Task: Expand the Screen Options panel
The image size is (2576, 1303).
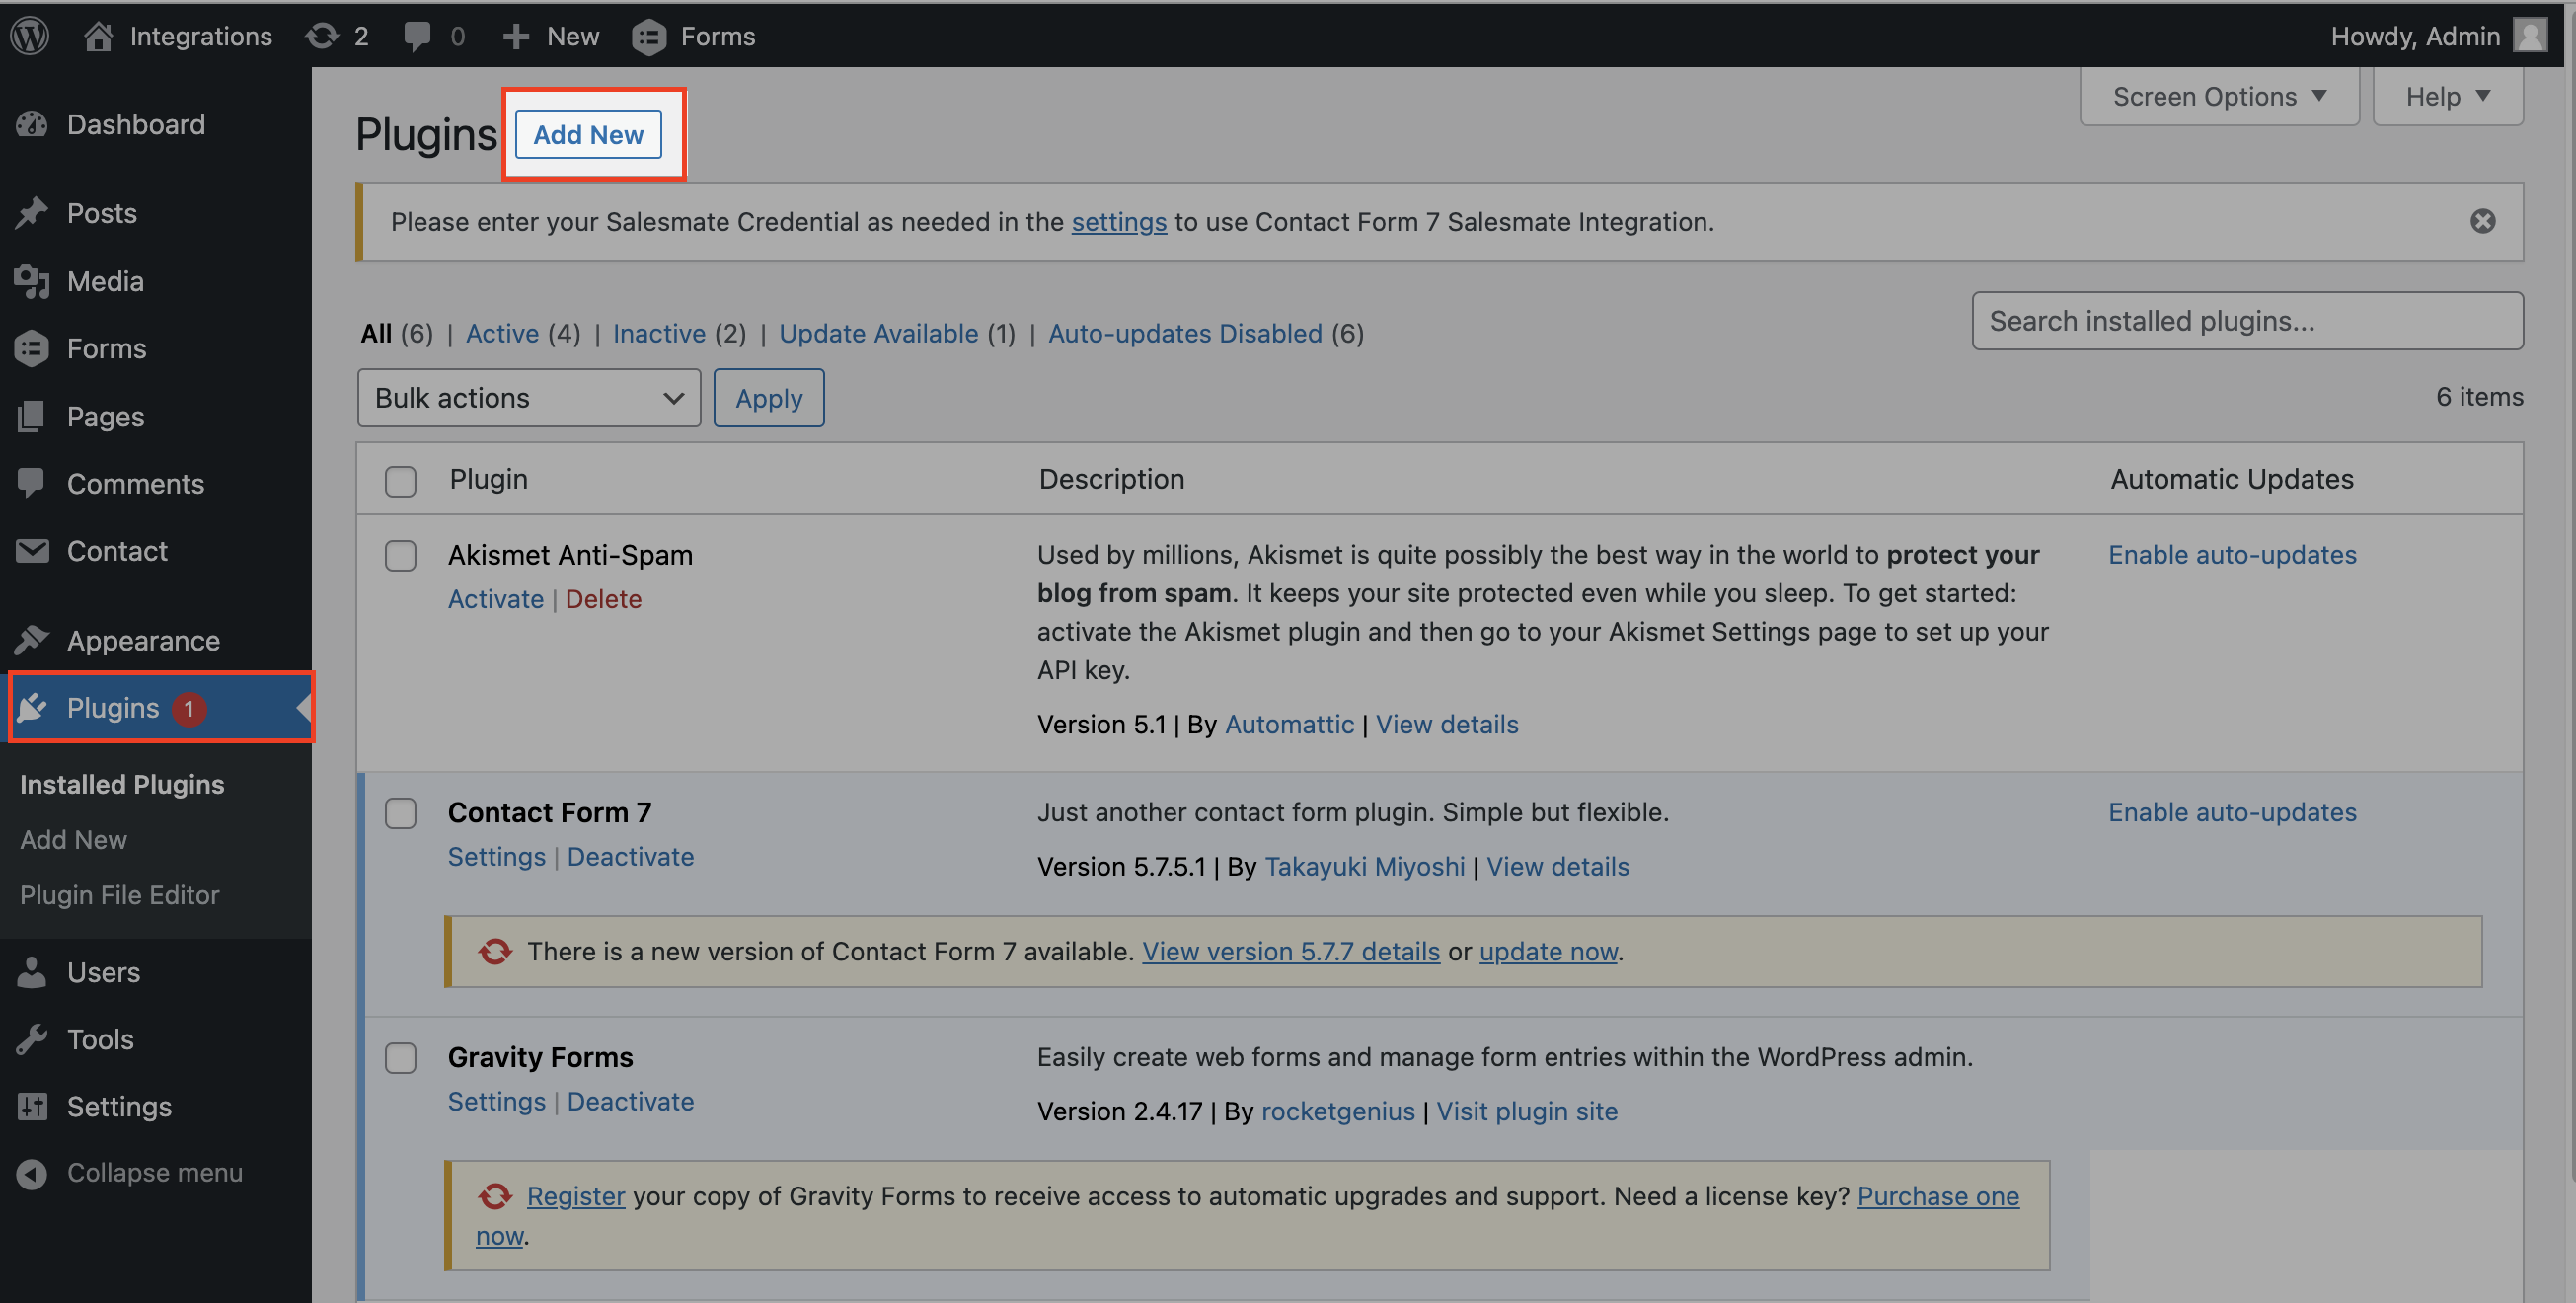Action: (2219, 96)
